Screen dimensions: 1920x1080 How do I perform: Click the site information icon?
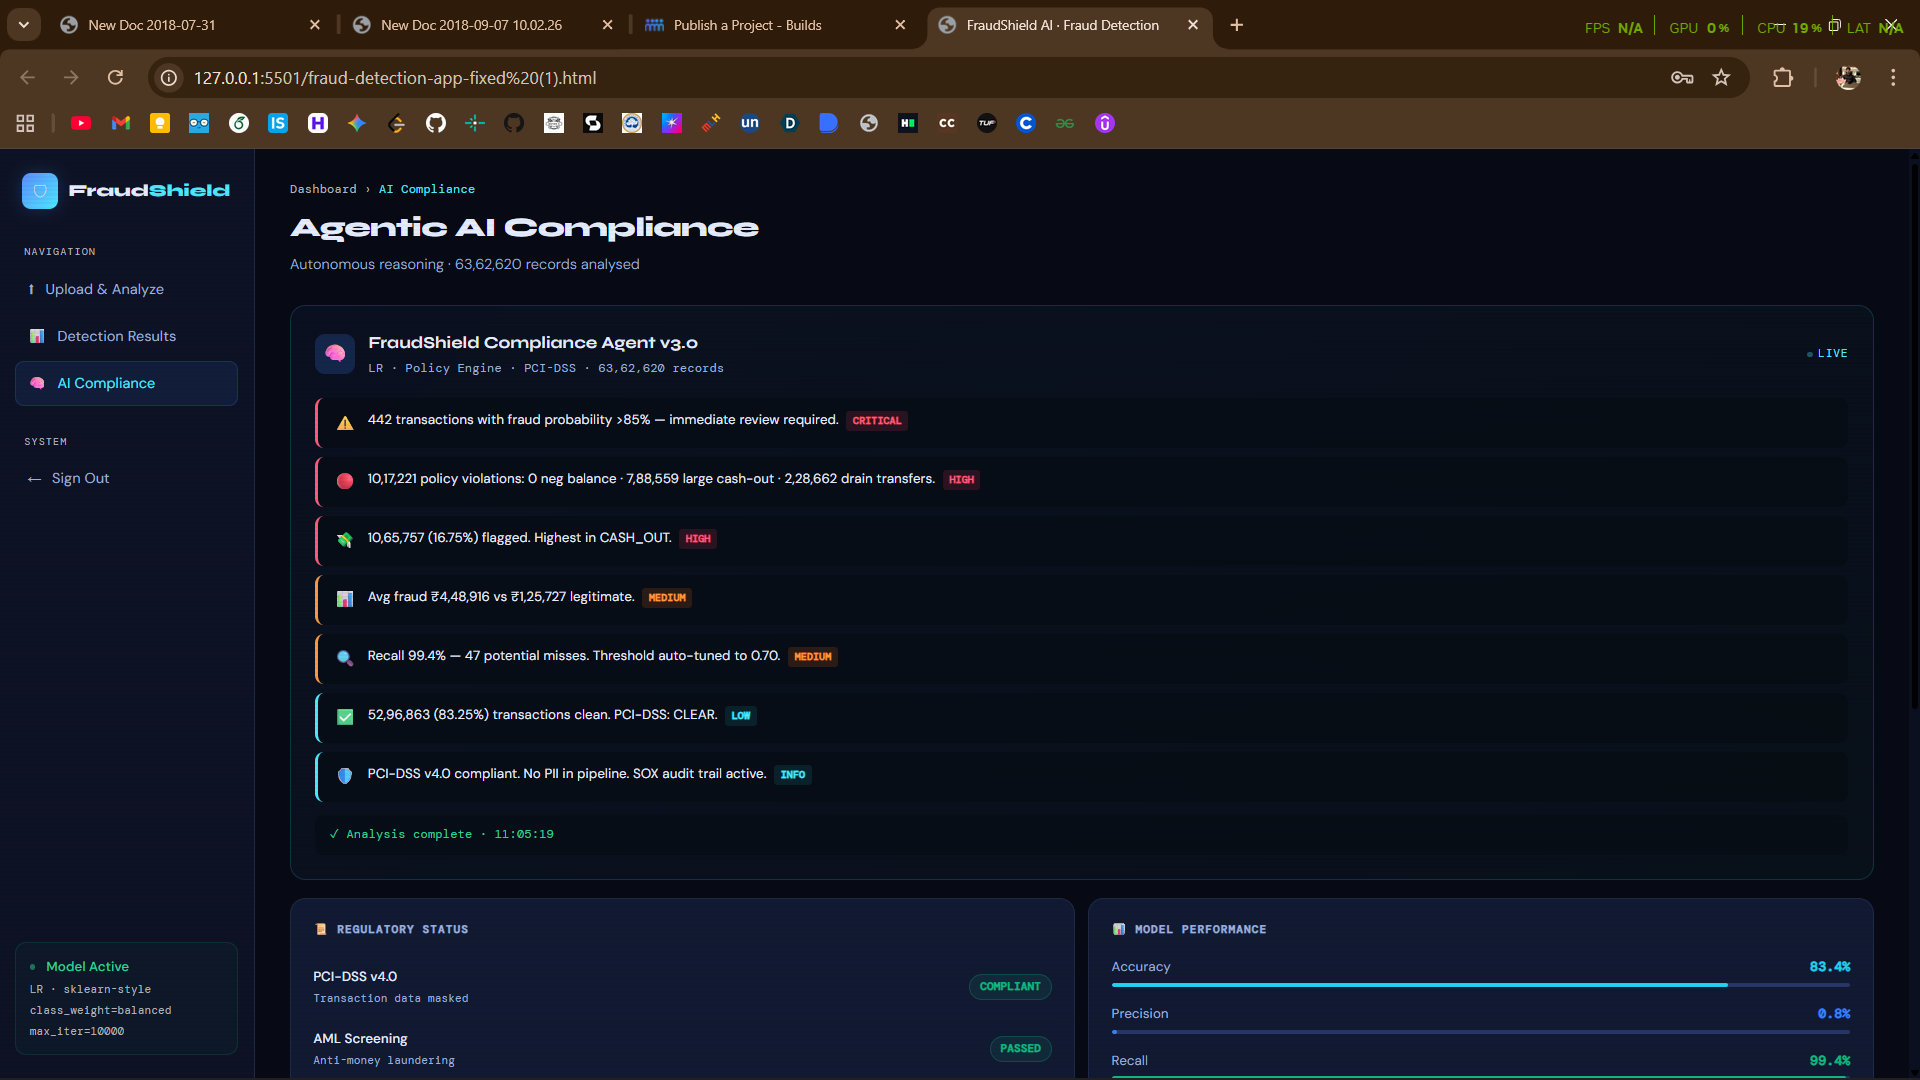[x=170, y=78]
